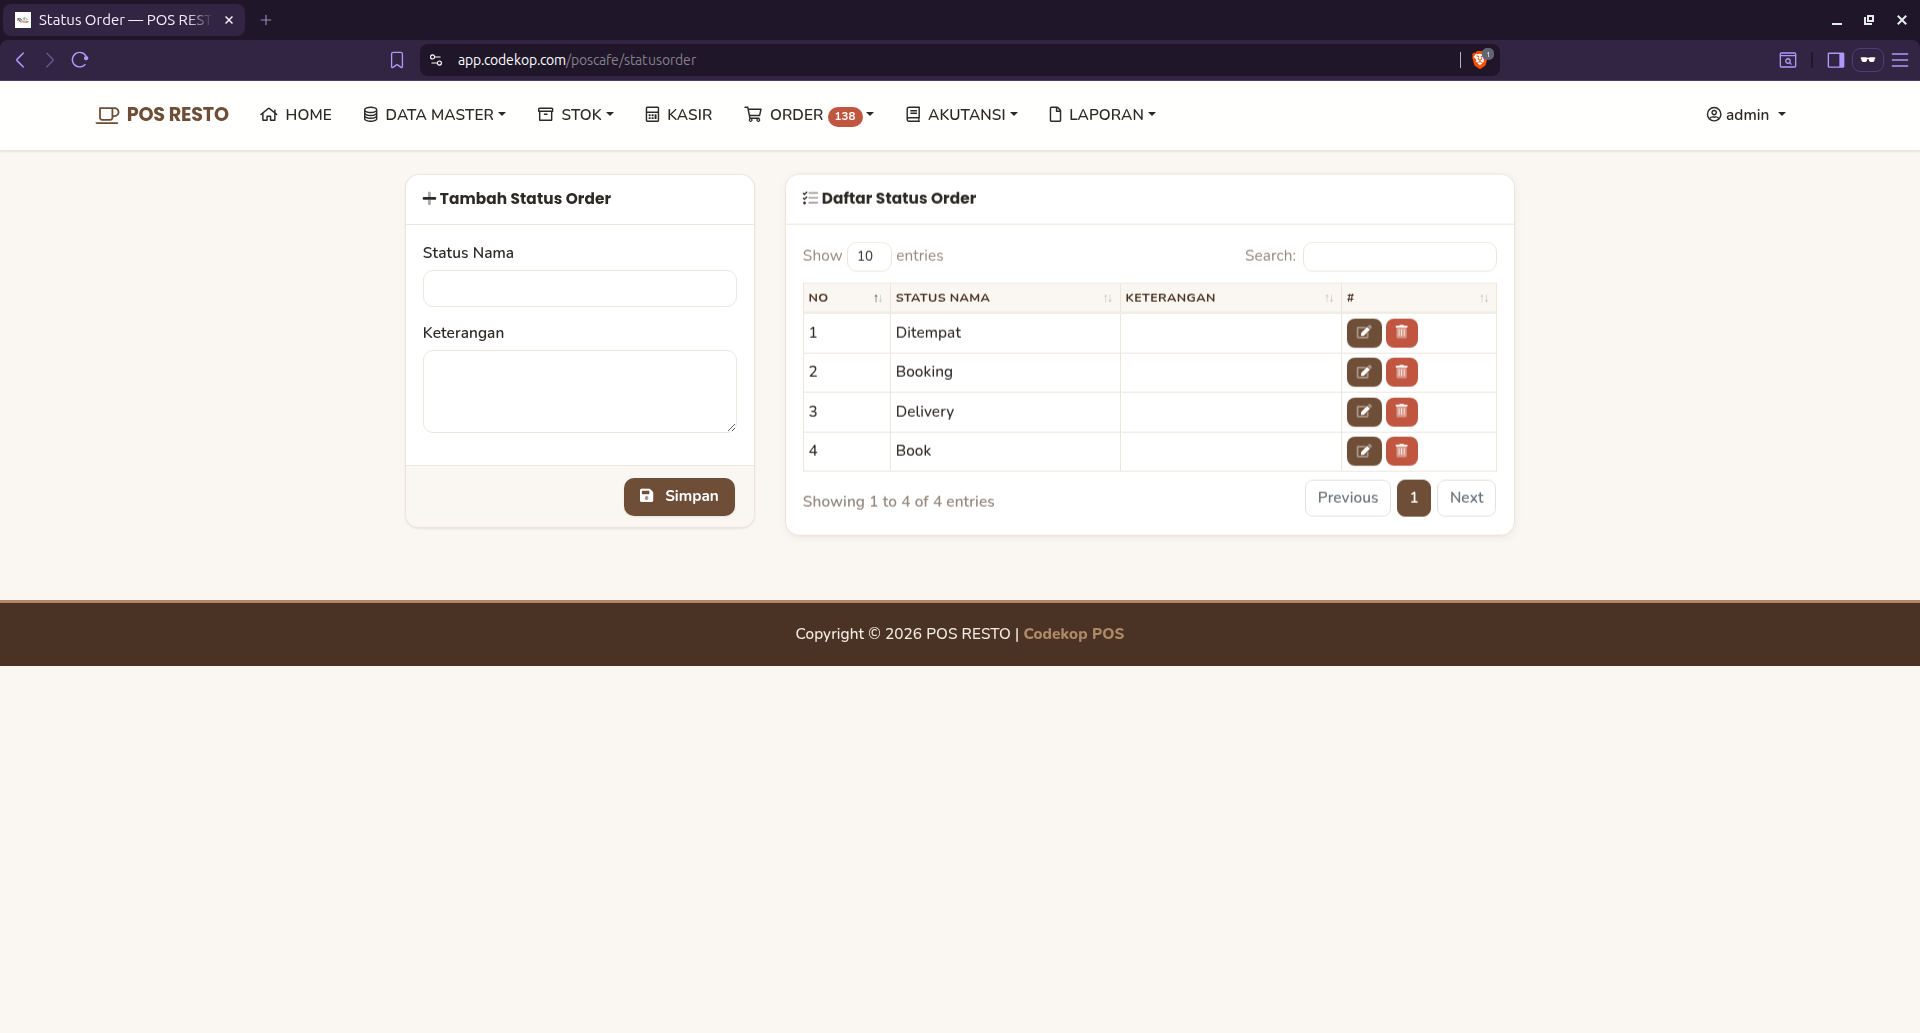
Task: Delete the Delivery status row
Action: pyautogui.click(x=1402, y=412)
